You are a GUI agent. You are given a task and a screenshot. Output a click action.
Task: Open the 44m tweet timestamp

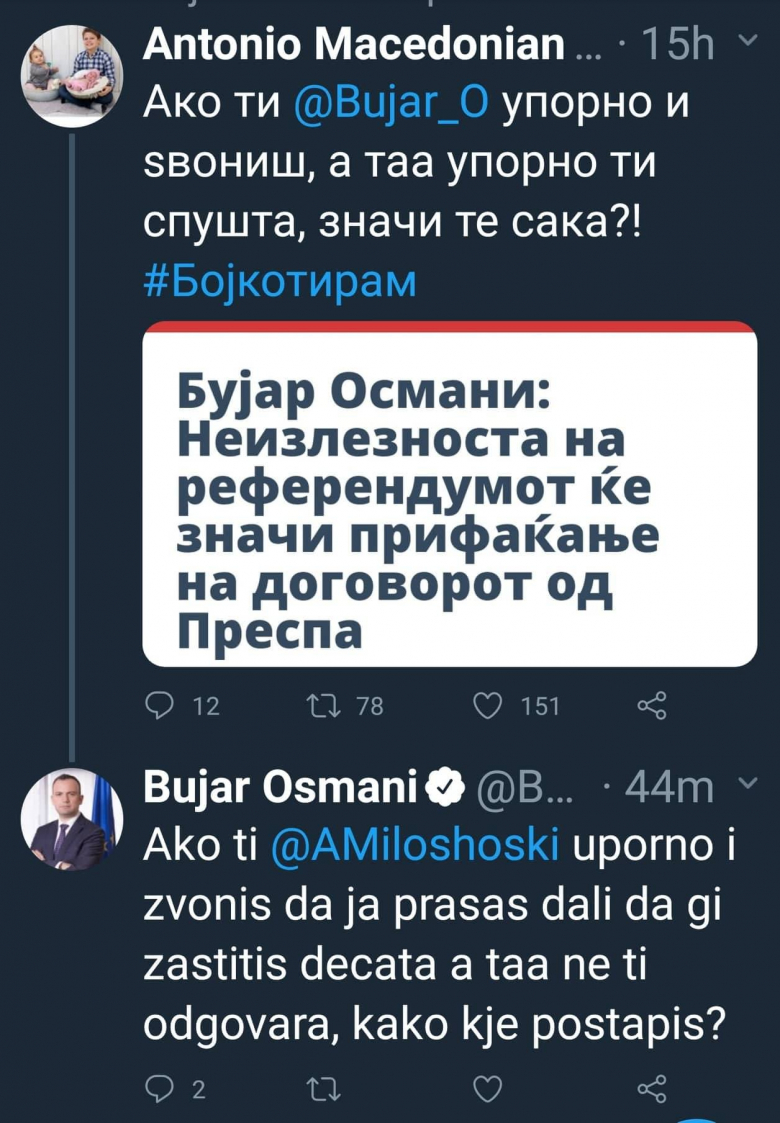[668, 790]
